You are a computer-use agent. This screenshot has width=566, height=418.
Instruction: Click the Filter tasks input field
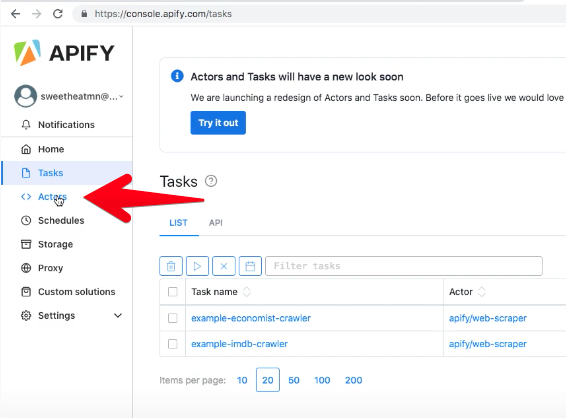point(404,266)
